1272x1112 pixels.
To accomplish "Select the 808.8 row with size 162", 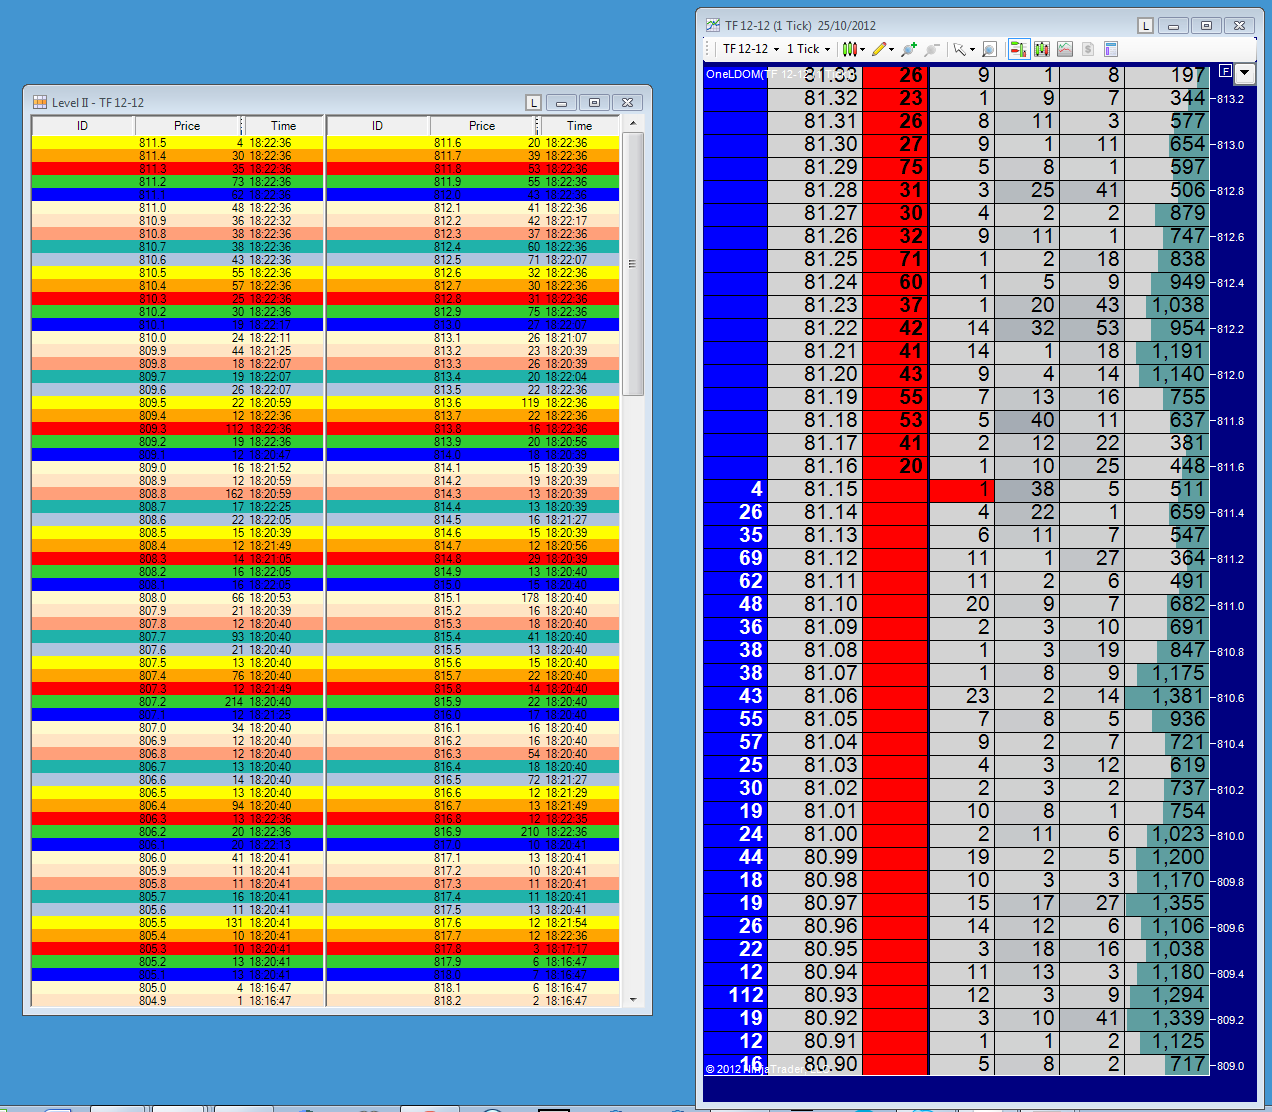I will point(178,494).
